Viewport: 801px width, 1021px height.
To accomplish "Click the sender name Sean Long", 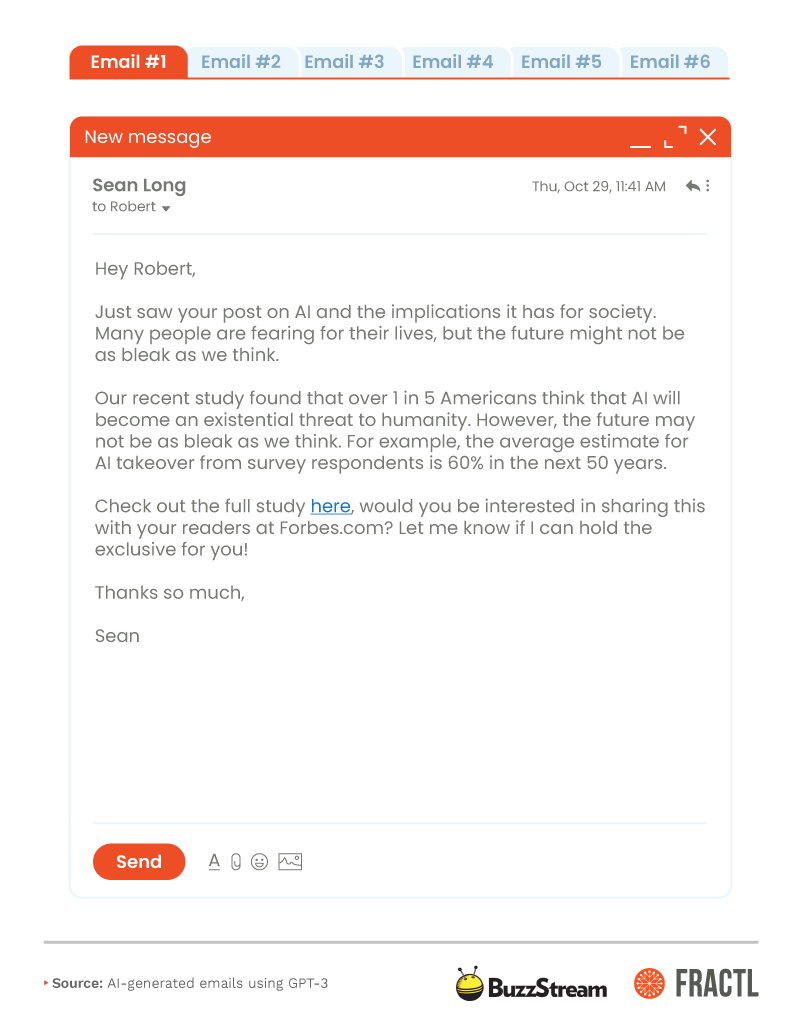I will 139,185.
